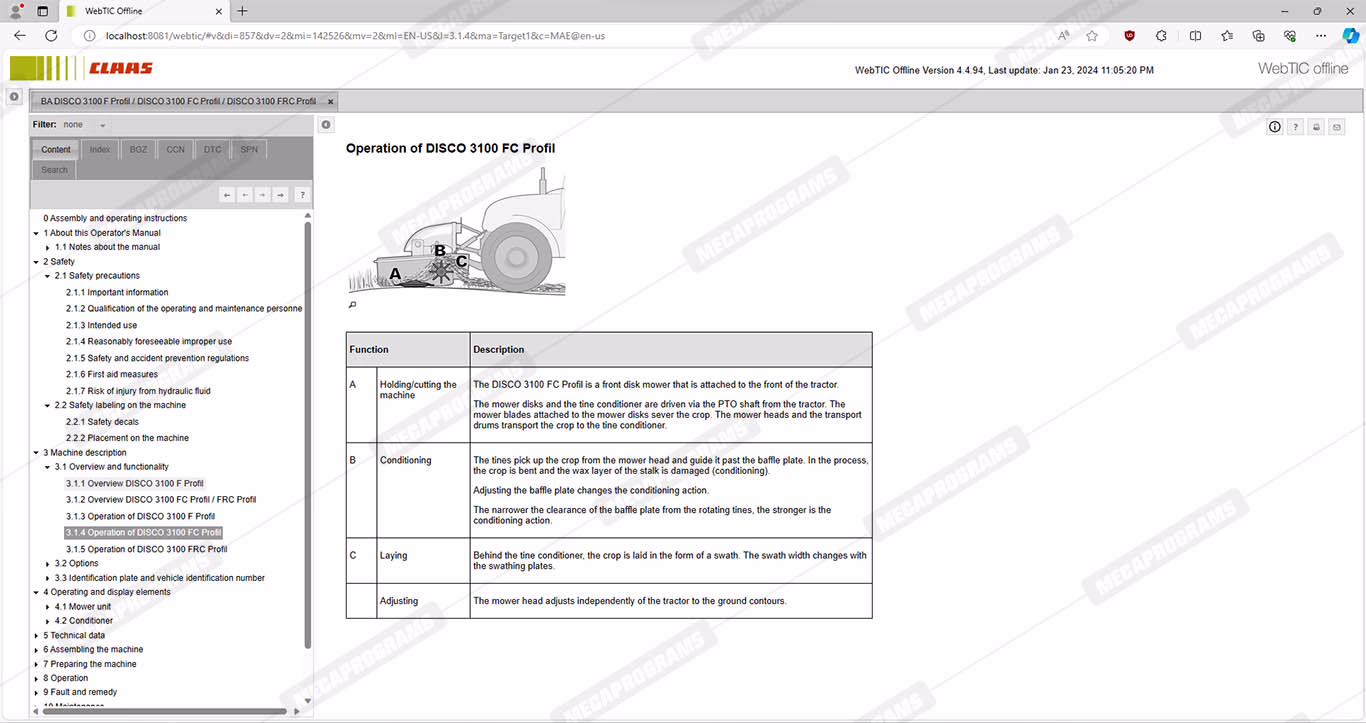Click the uBlock Origin shield icon
The height and width of the screenshot is (723, 1366).
(1129, 36)
